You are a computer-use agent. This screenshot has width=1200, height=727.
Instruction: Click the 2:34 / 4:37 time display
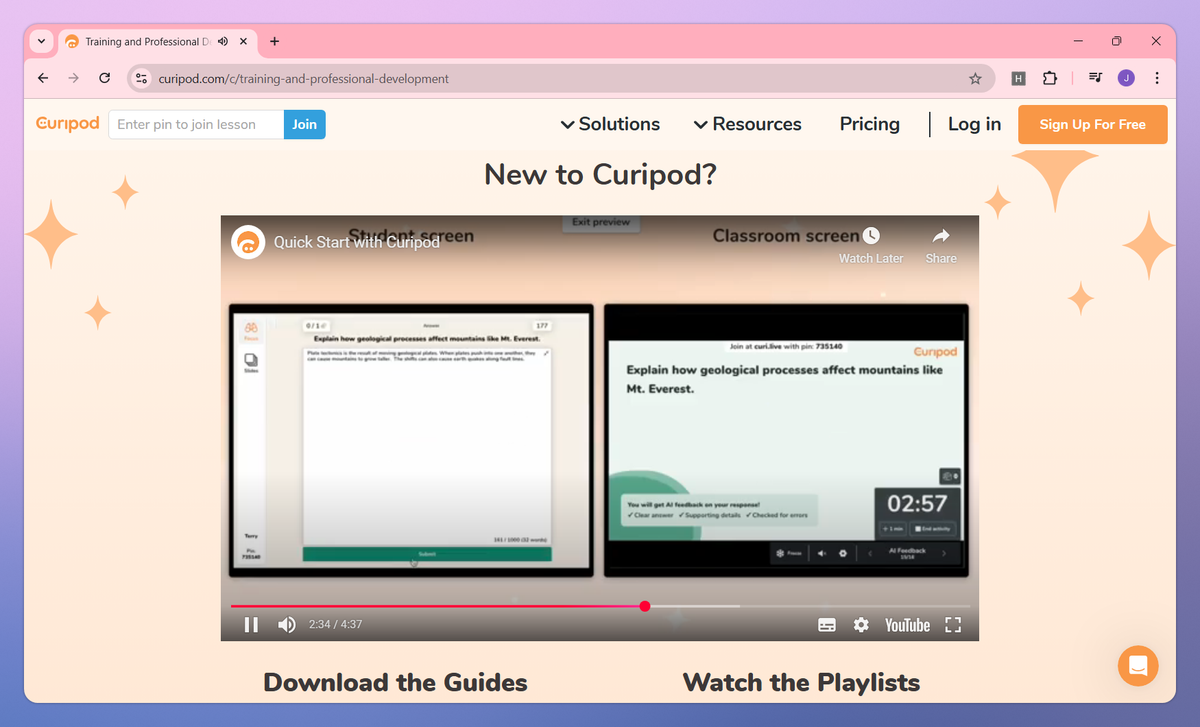click(x=335, y=625)
